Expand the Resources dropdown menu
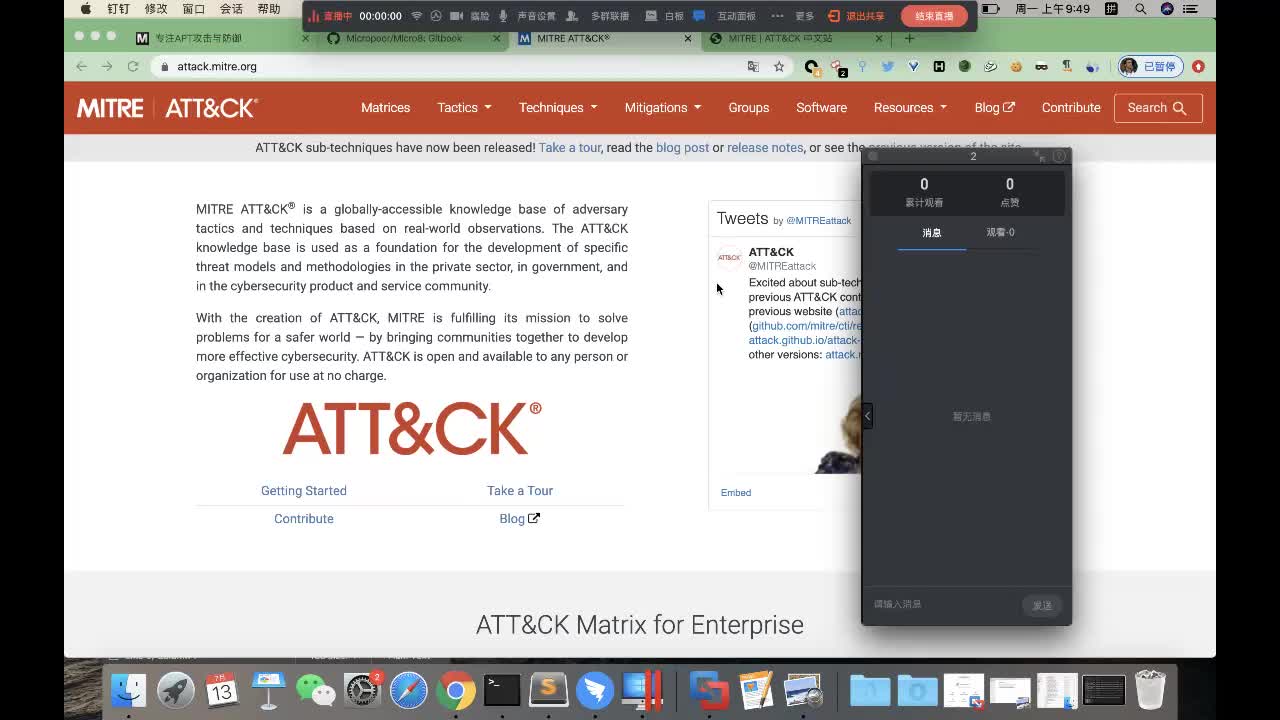Viewport: 1280px width, 720px height. pyautogui.click(x=910, y=108)
